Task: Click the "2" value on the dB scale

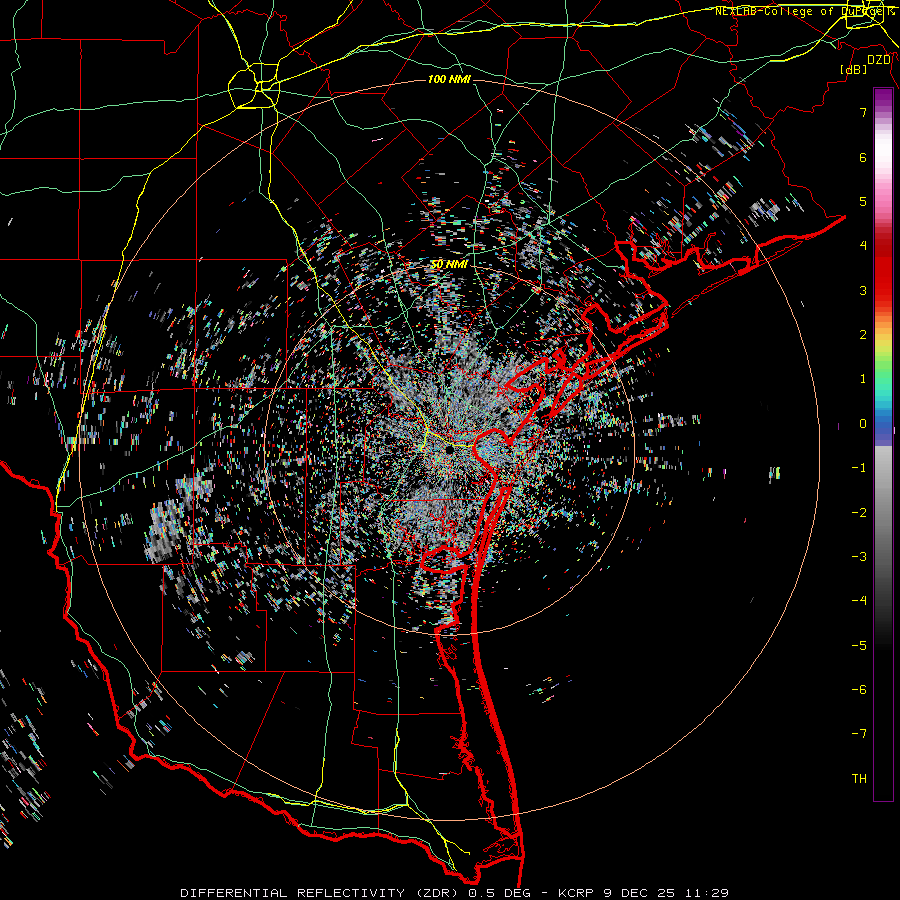Action: [x=863, y=335]
